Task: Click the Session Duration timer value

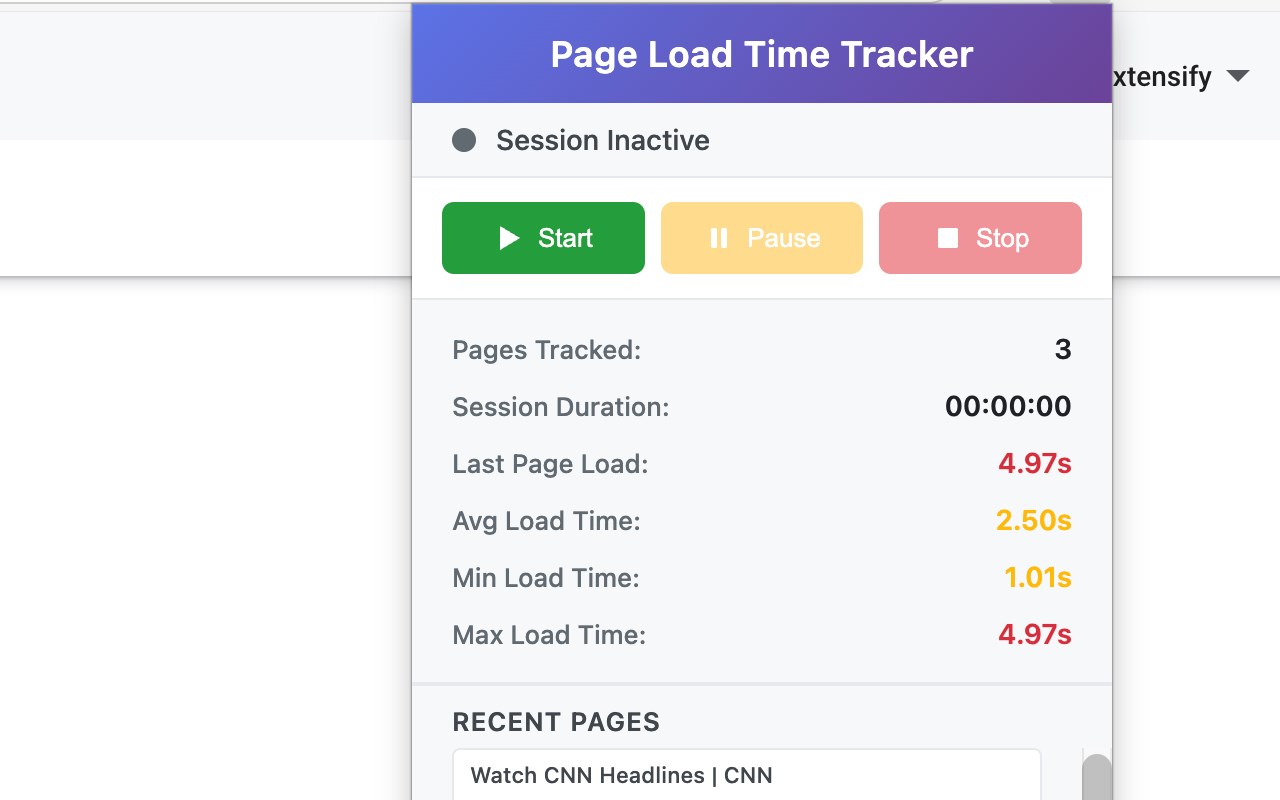Action: (1007, 406)
